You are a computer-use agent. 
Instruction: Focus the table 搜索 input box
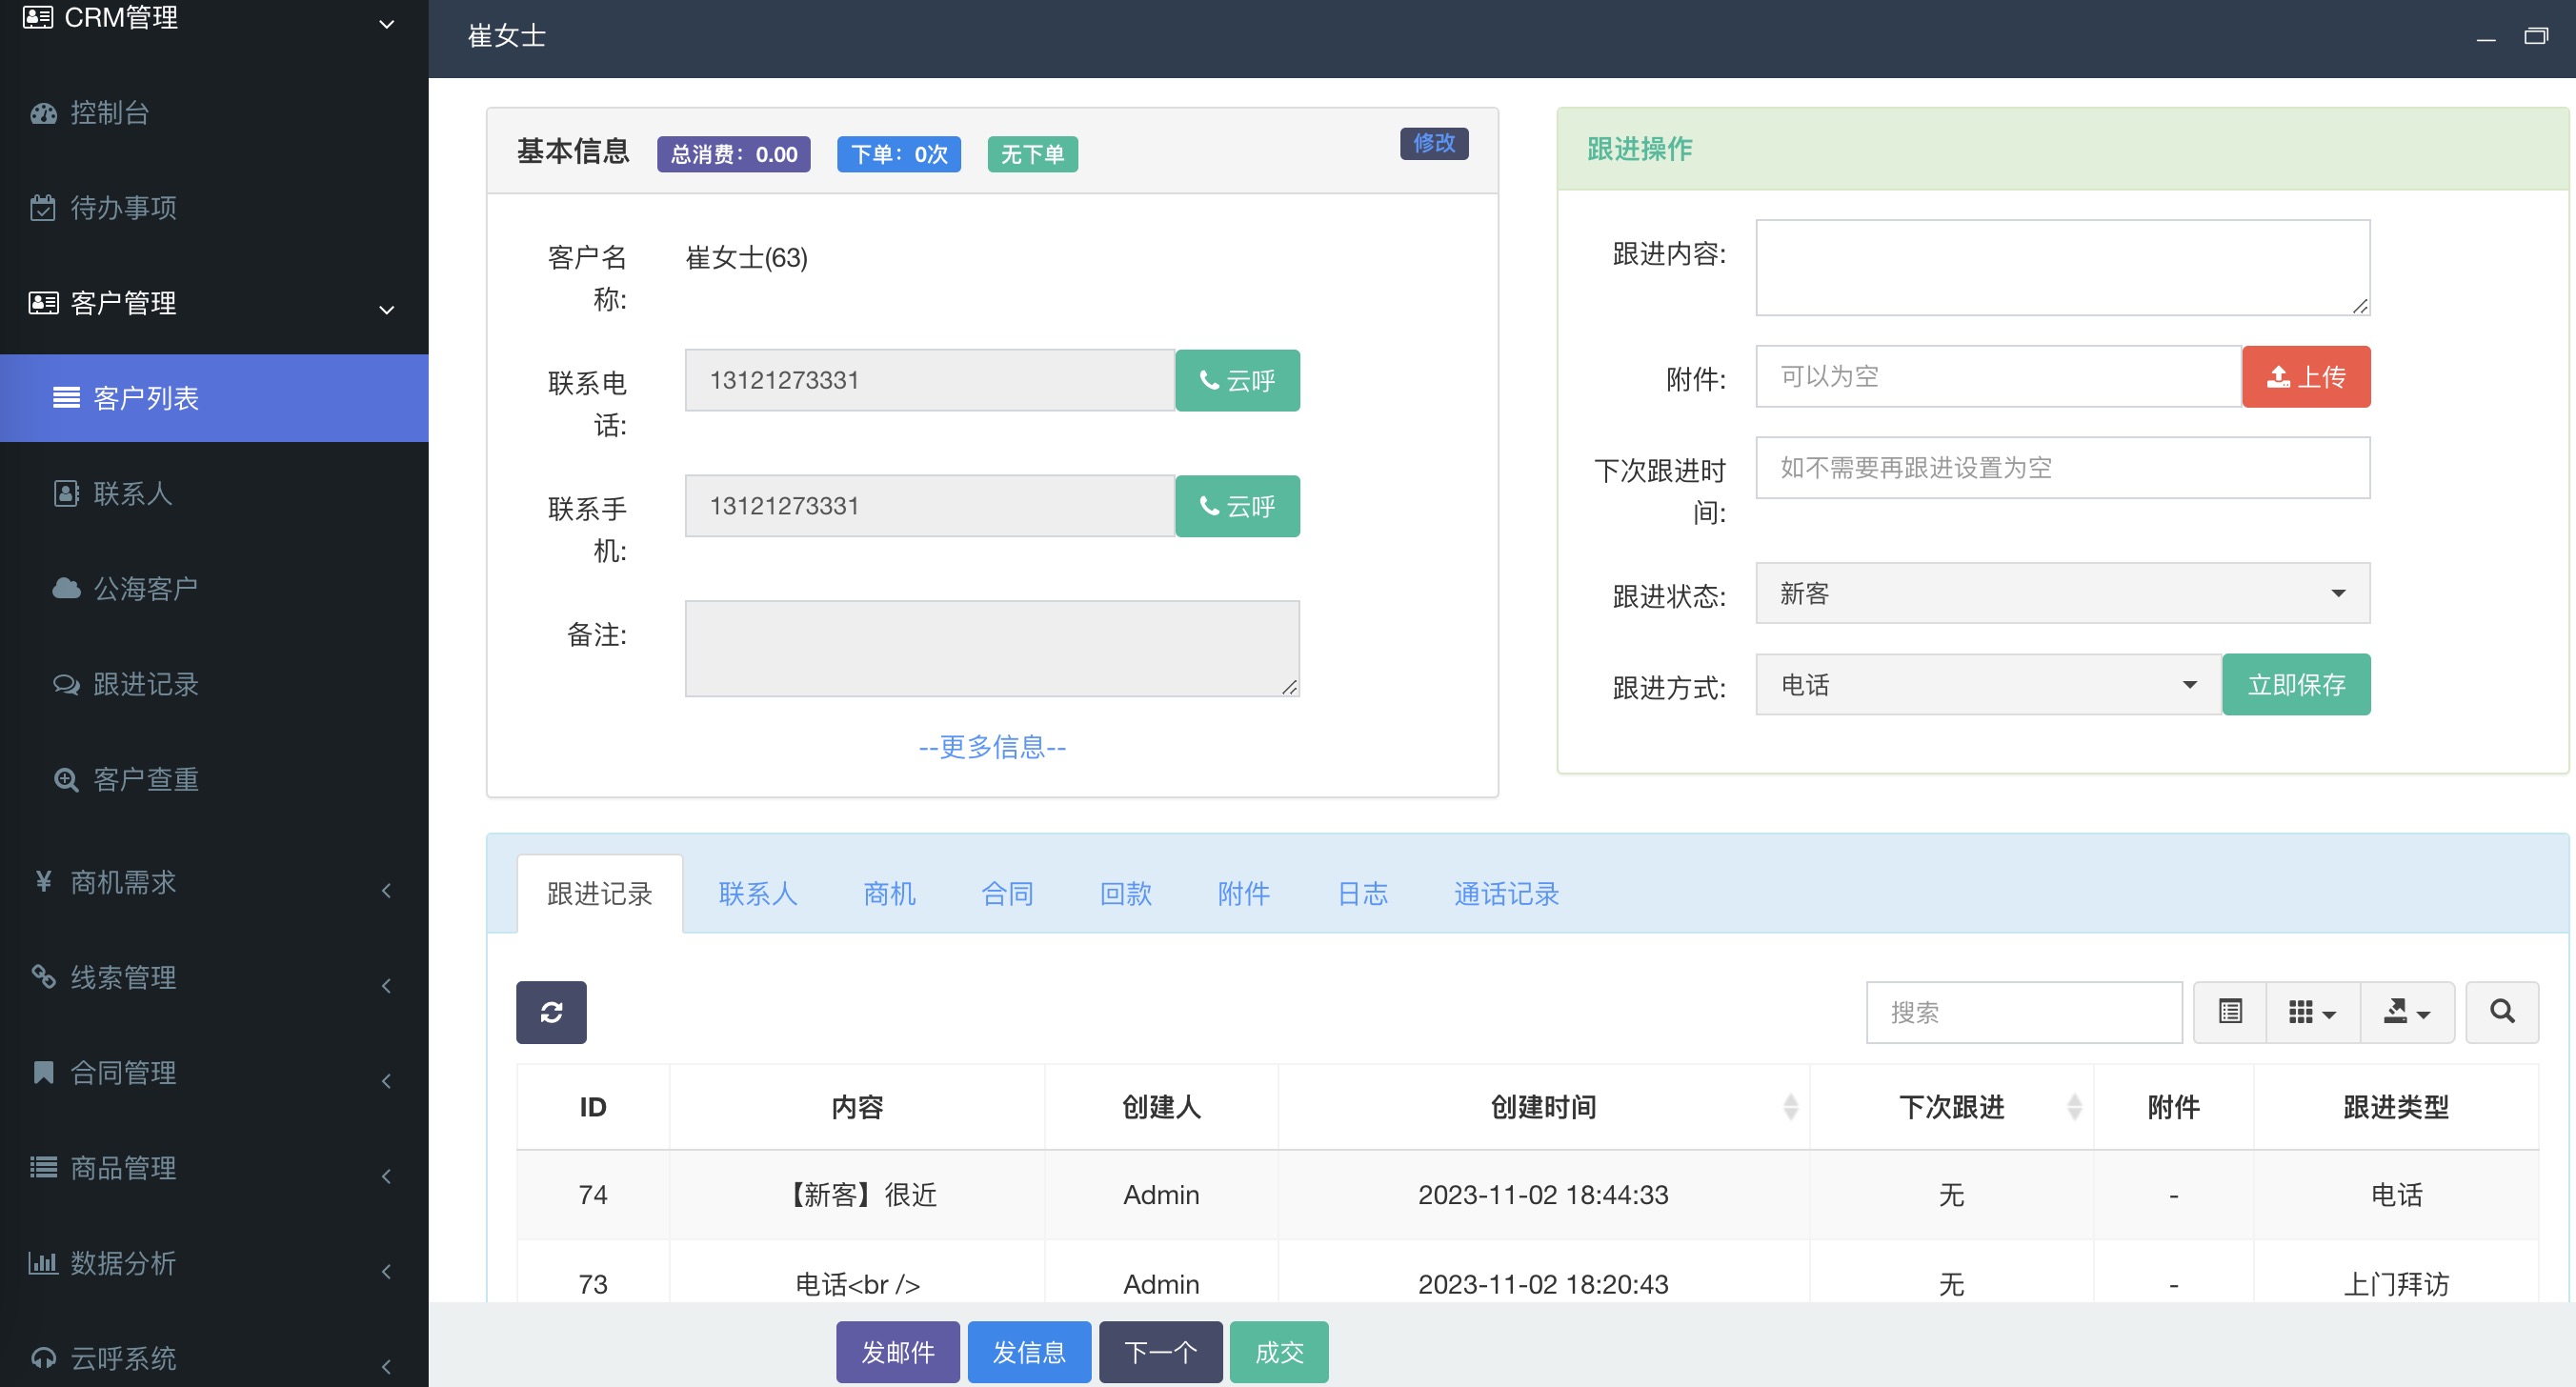[x=2023, y=1012]
